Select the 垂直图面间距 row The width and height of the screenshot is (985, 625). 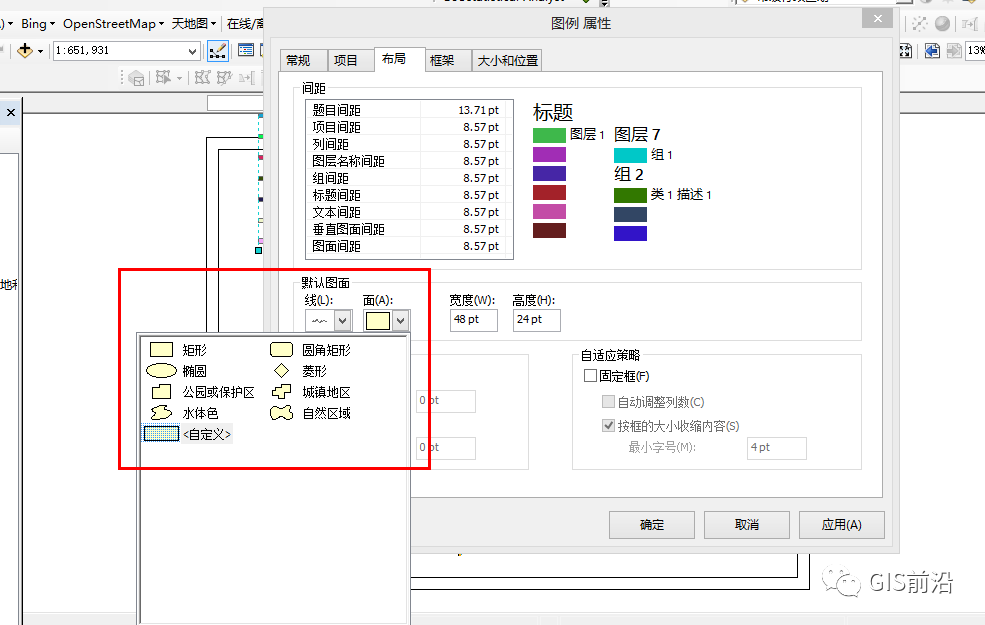point(409,229)
